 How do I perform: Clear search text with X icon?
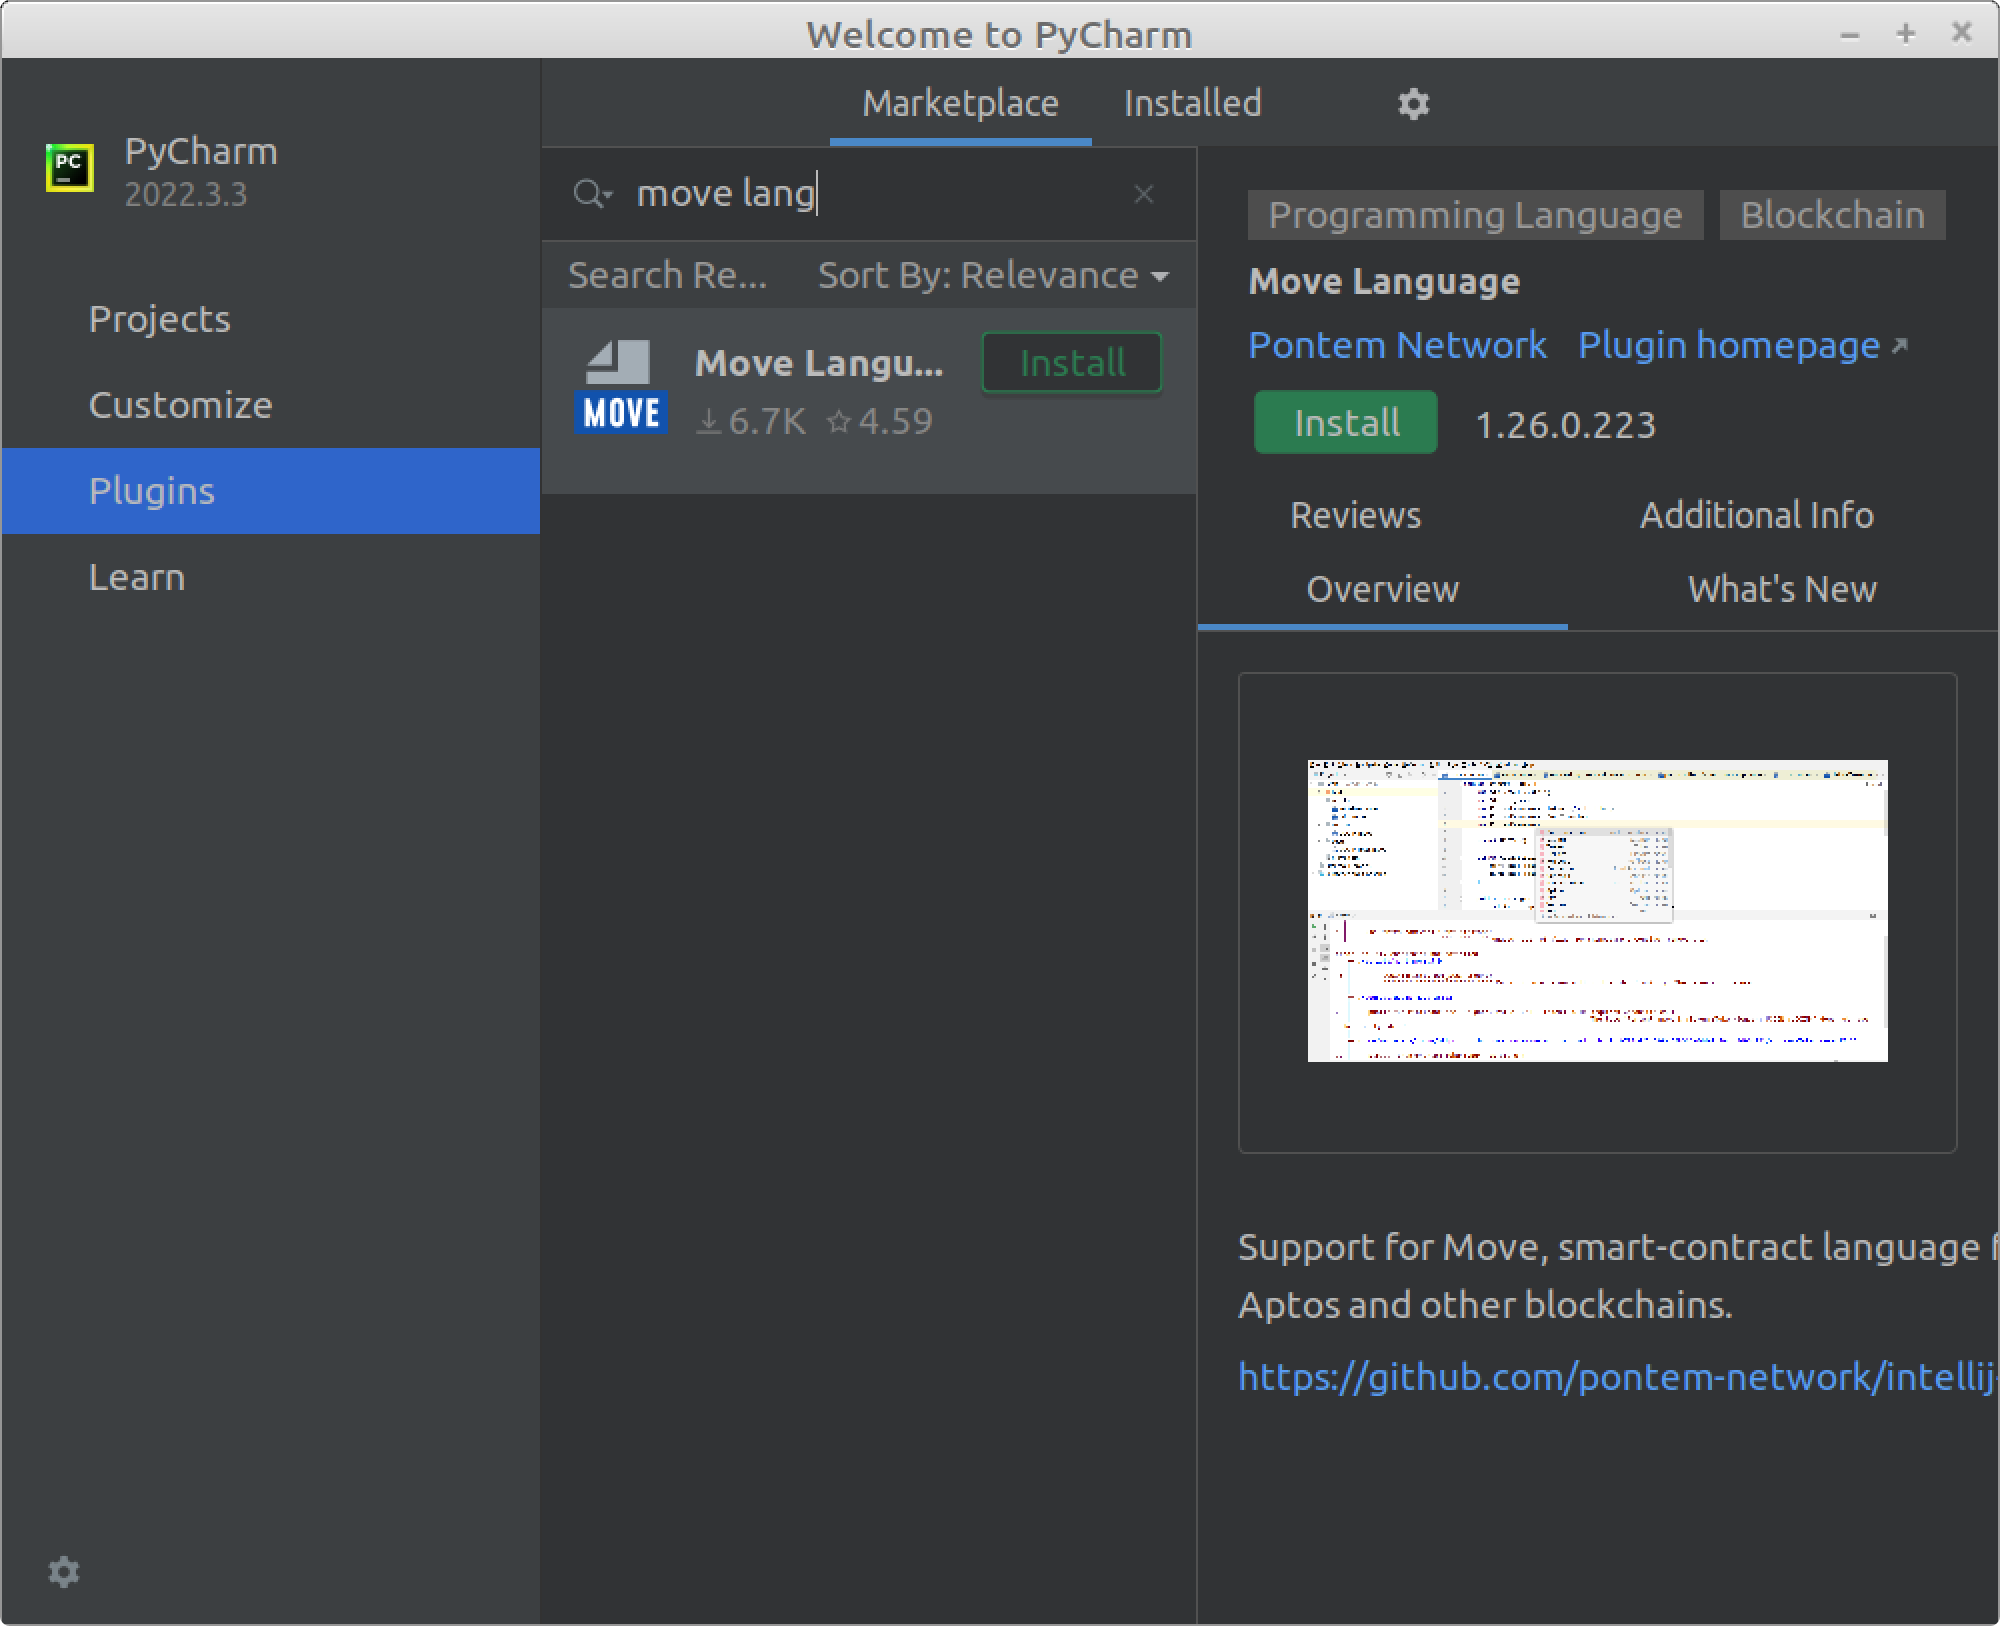click(1144, 194)
